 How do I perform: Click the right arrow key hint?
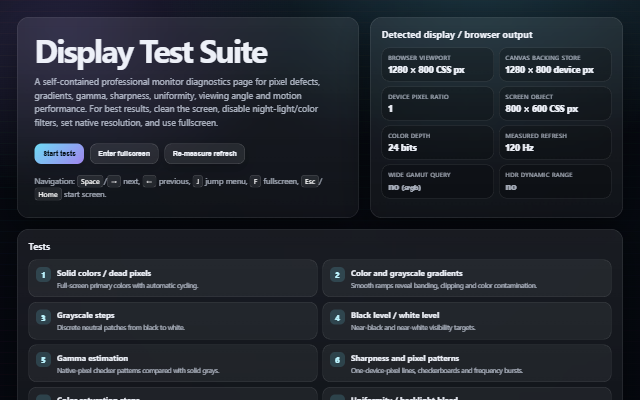point(114,181)
